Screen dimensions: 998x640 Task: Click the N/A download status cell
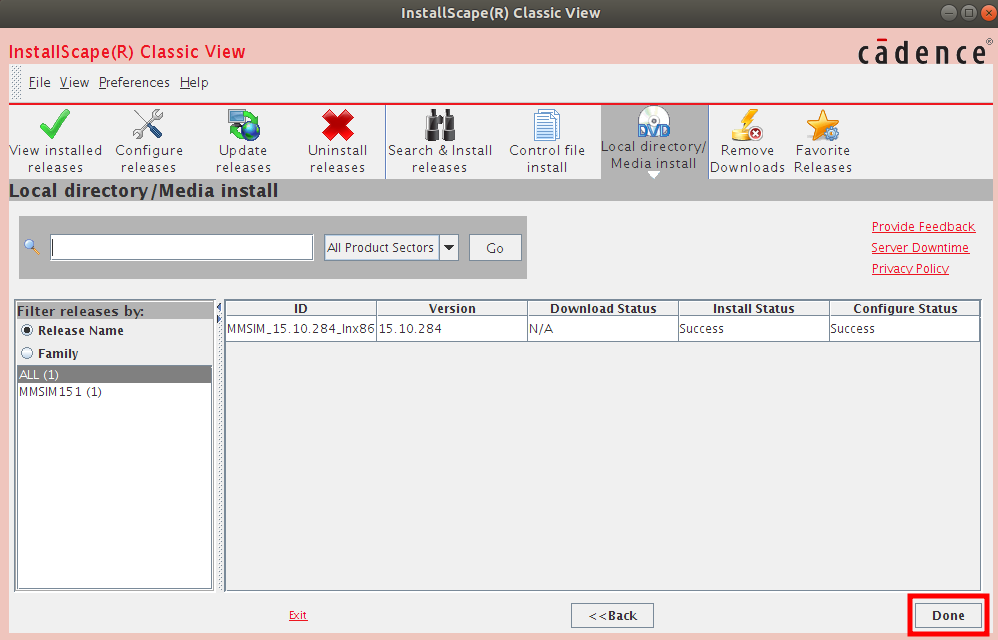[603, 329]
